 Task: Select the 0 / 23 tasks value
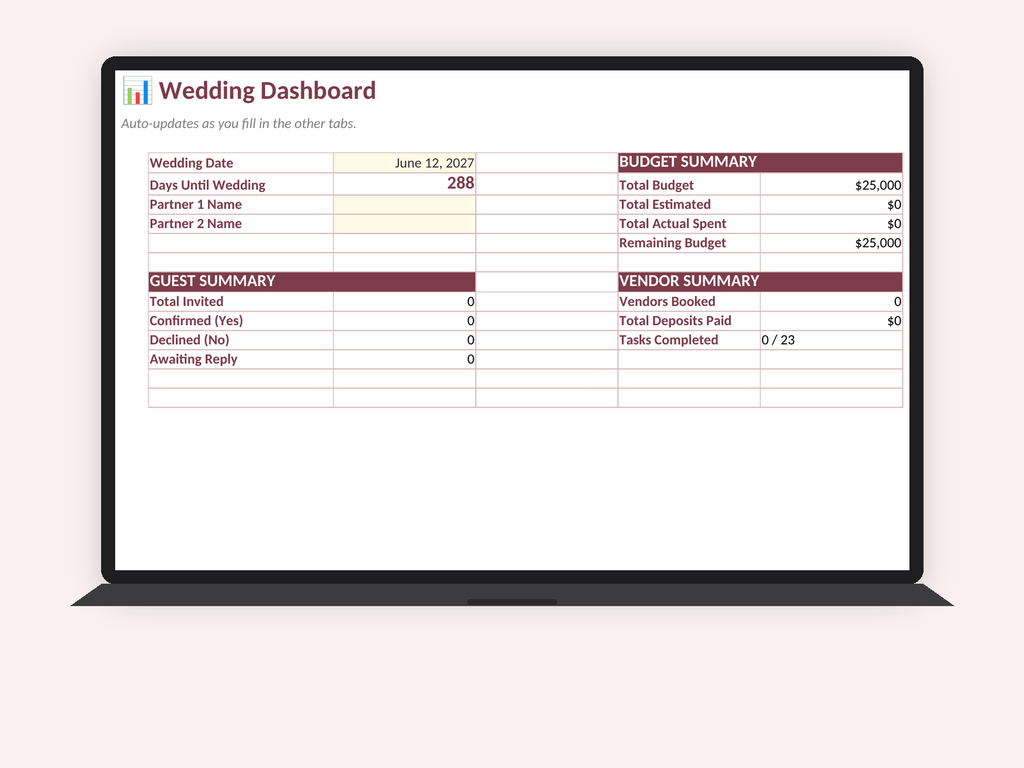coord(831,340)
